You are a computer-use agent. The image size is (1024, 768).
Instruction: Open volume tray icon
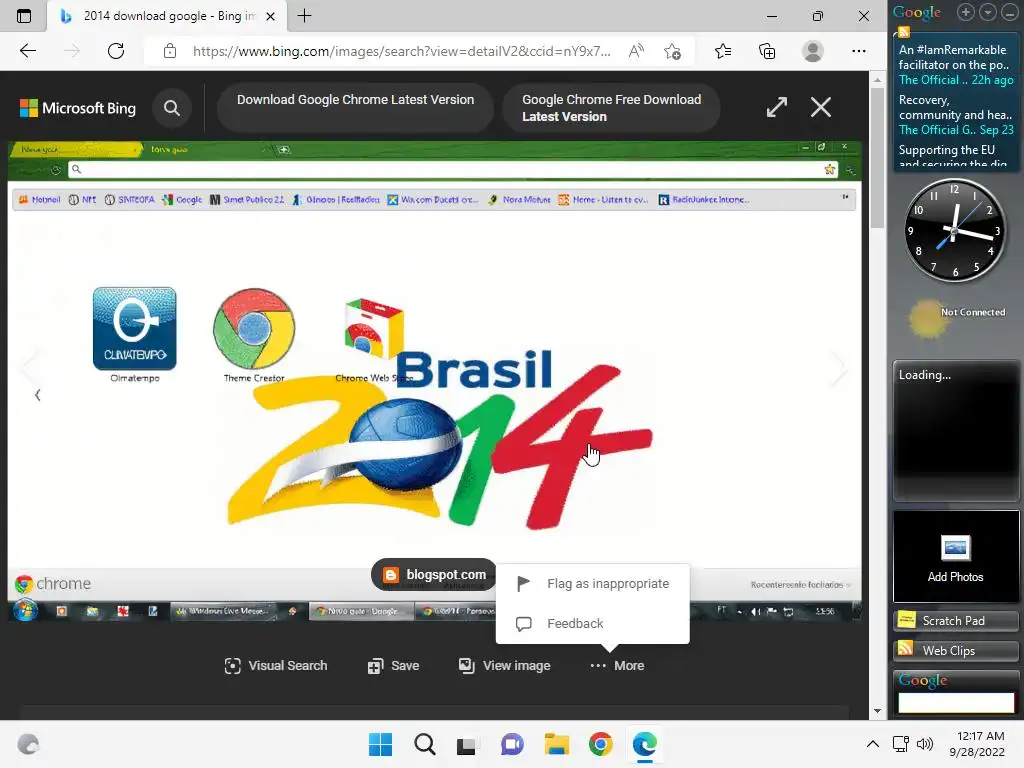tap(925, 744)
